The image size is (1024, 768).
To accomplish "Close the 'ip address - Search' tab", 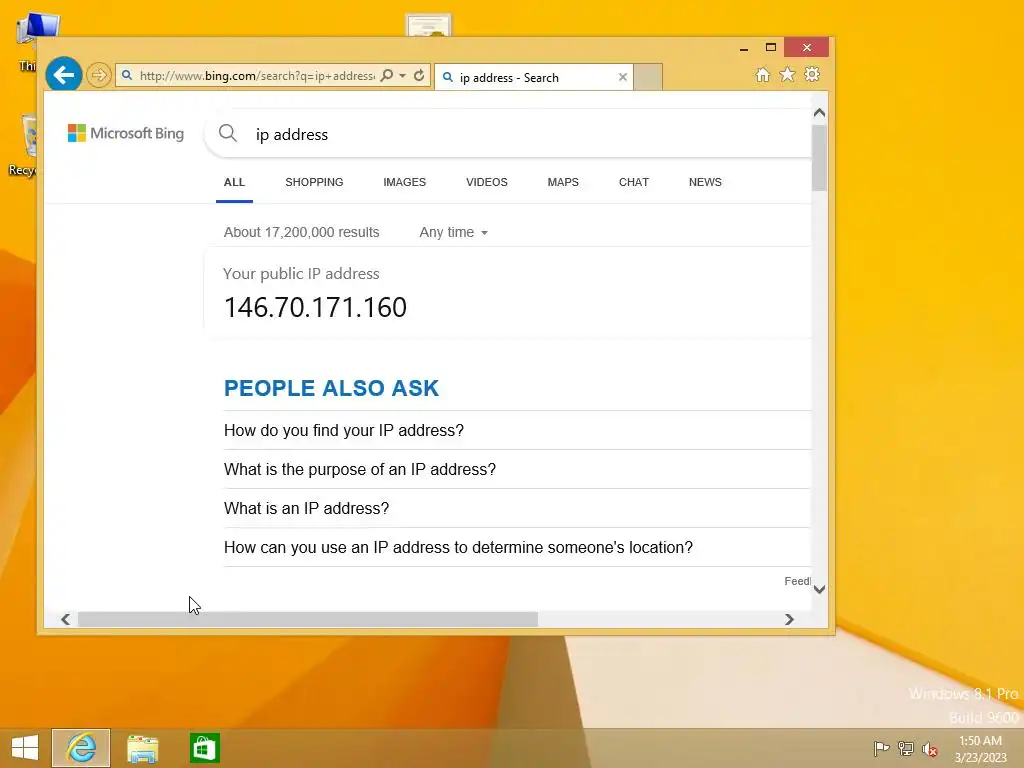I will 622,77.
